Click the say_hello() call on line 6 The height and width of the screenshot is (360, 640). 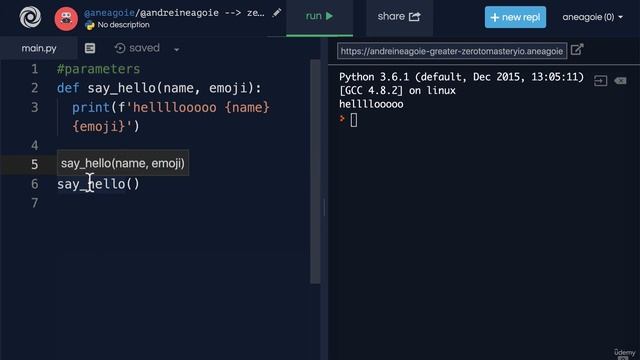pyautogui.click(x=98, y=184)
